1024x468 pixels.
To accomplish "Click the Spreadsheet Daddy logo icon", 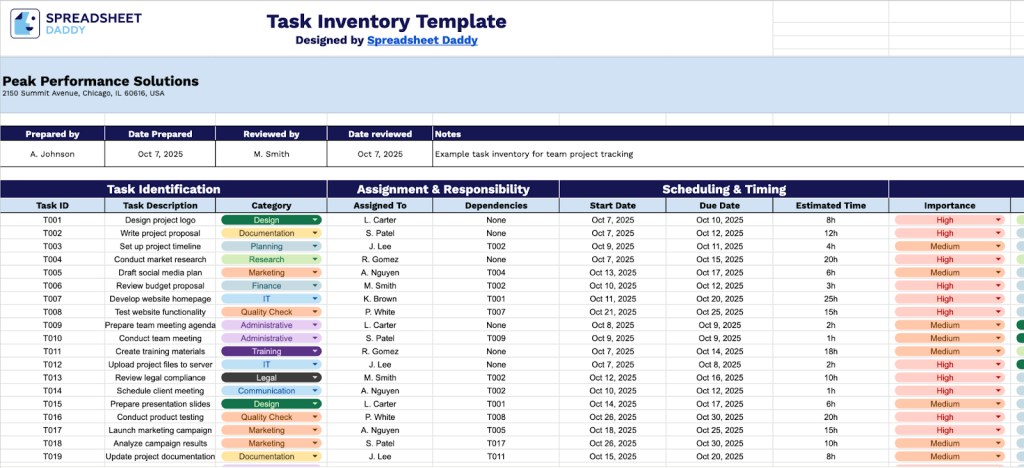I will click(26, 24).
